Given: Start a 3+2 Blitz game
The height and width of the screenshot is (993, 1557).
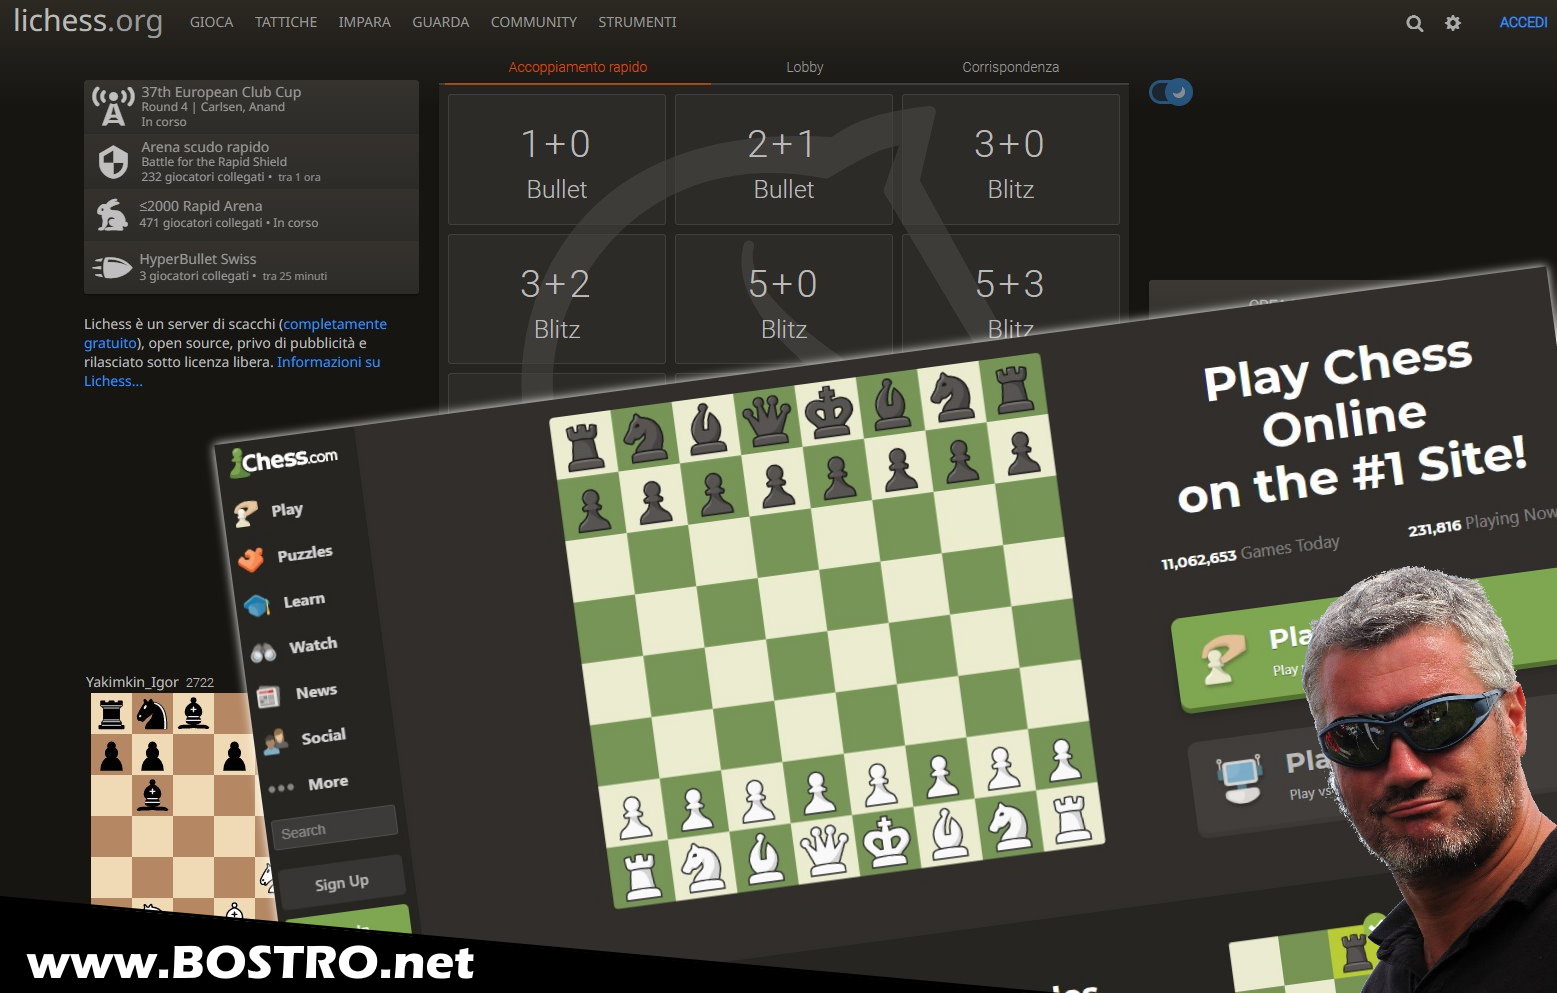Looking at the screenshot, I should (x=557, y=299).
